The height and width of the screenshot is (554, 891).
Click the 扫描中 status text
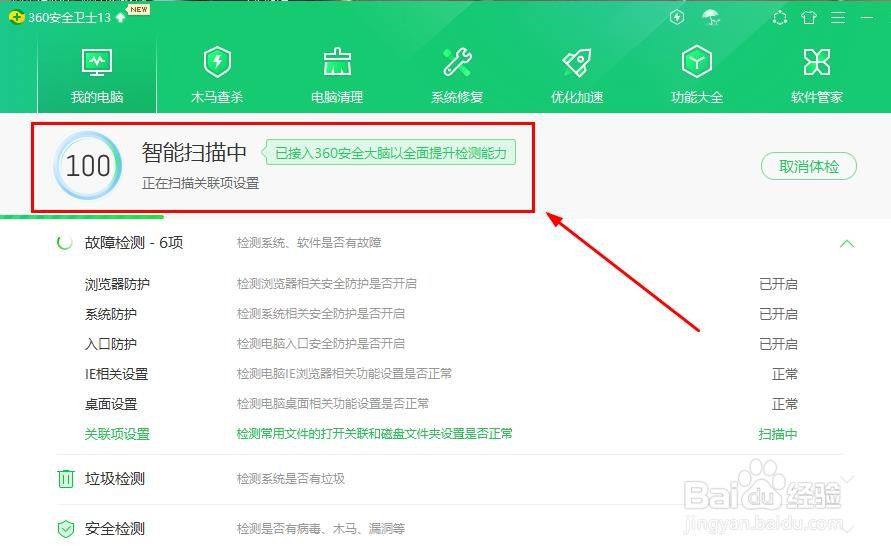coord(778,434)
